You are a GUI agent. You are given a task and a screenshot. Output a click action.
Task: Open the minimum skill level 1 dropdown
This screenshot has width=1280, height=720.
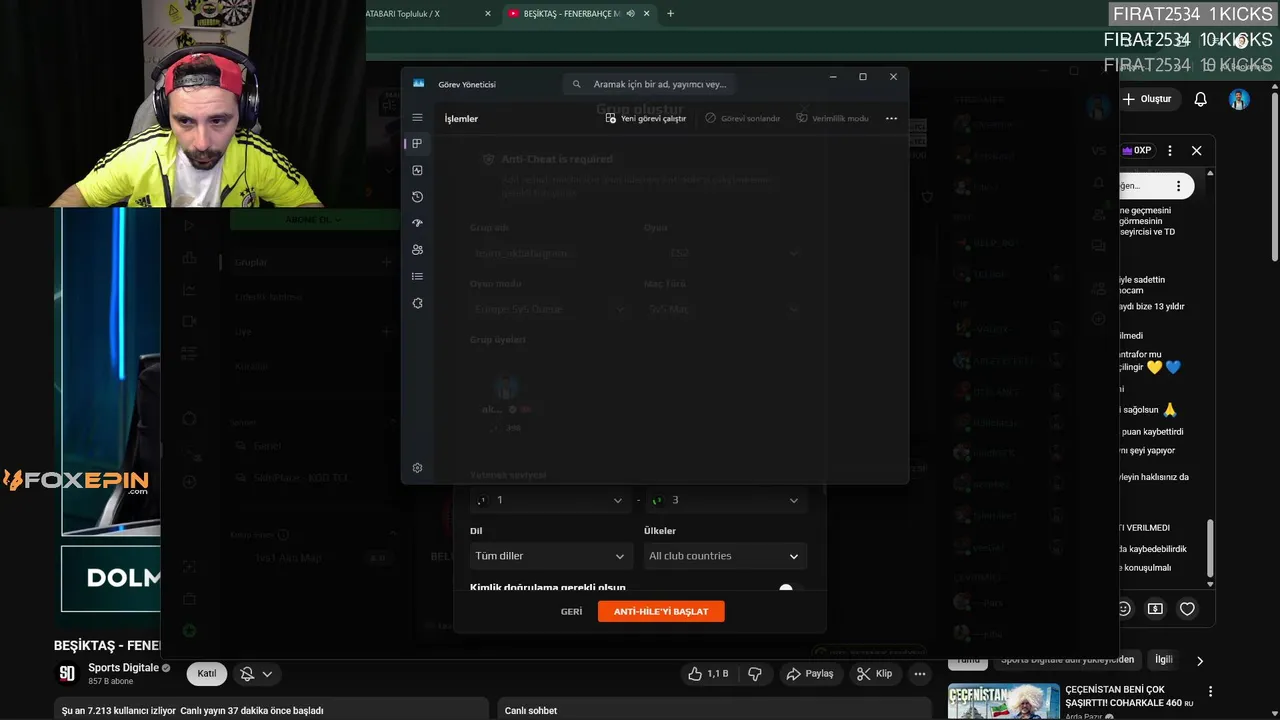550,500
